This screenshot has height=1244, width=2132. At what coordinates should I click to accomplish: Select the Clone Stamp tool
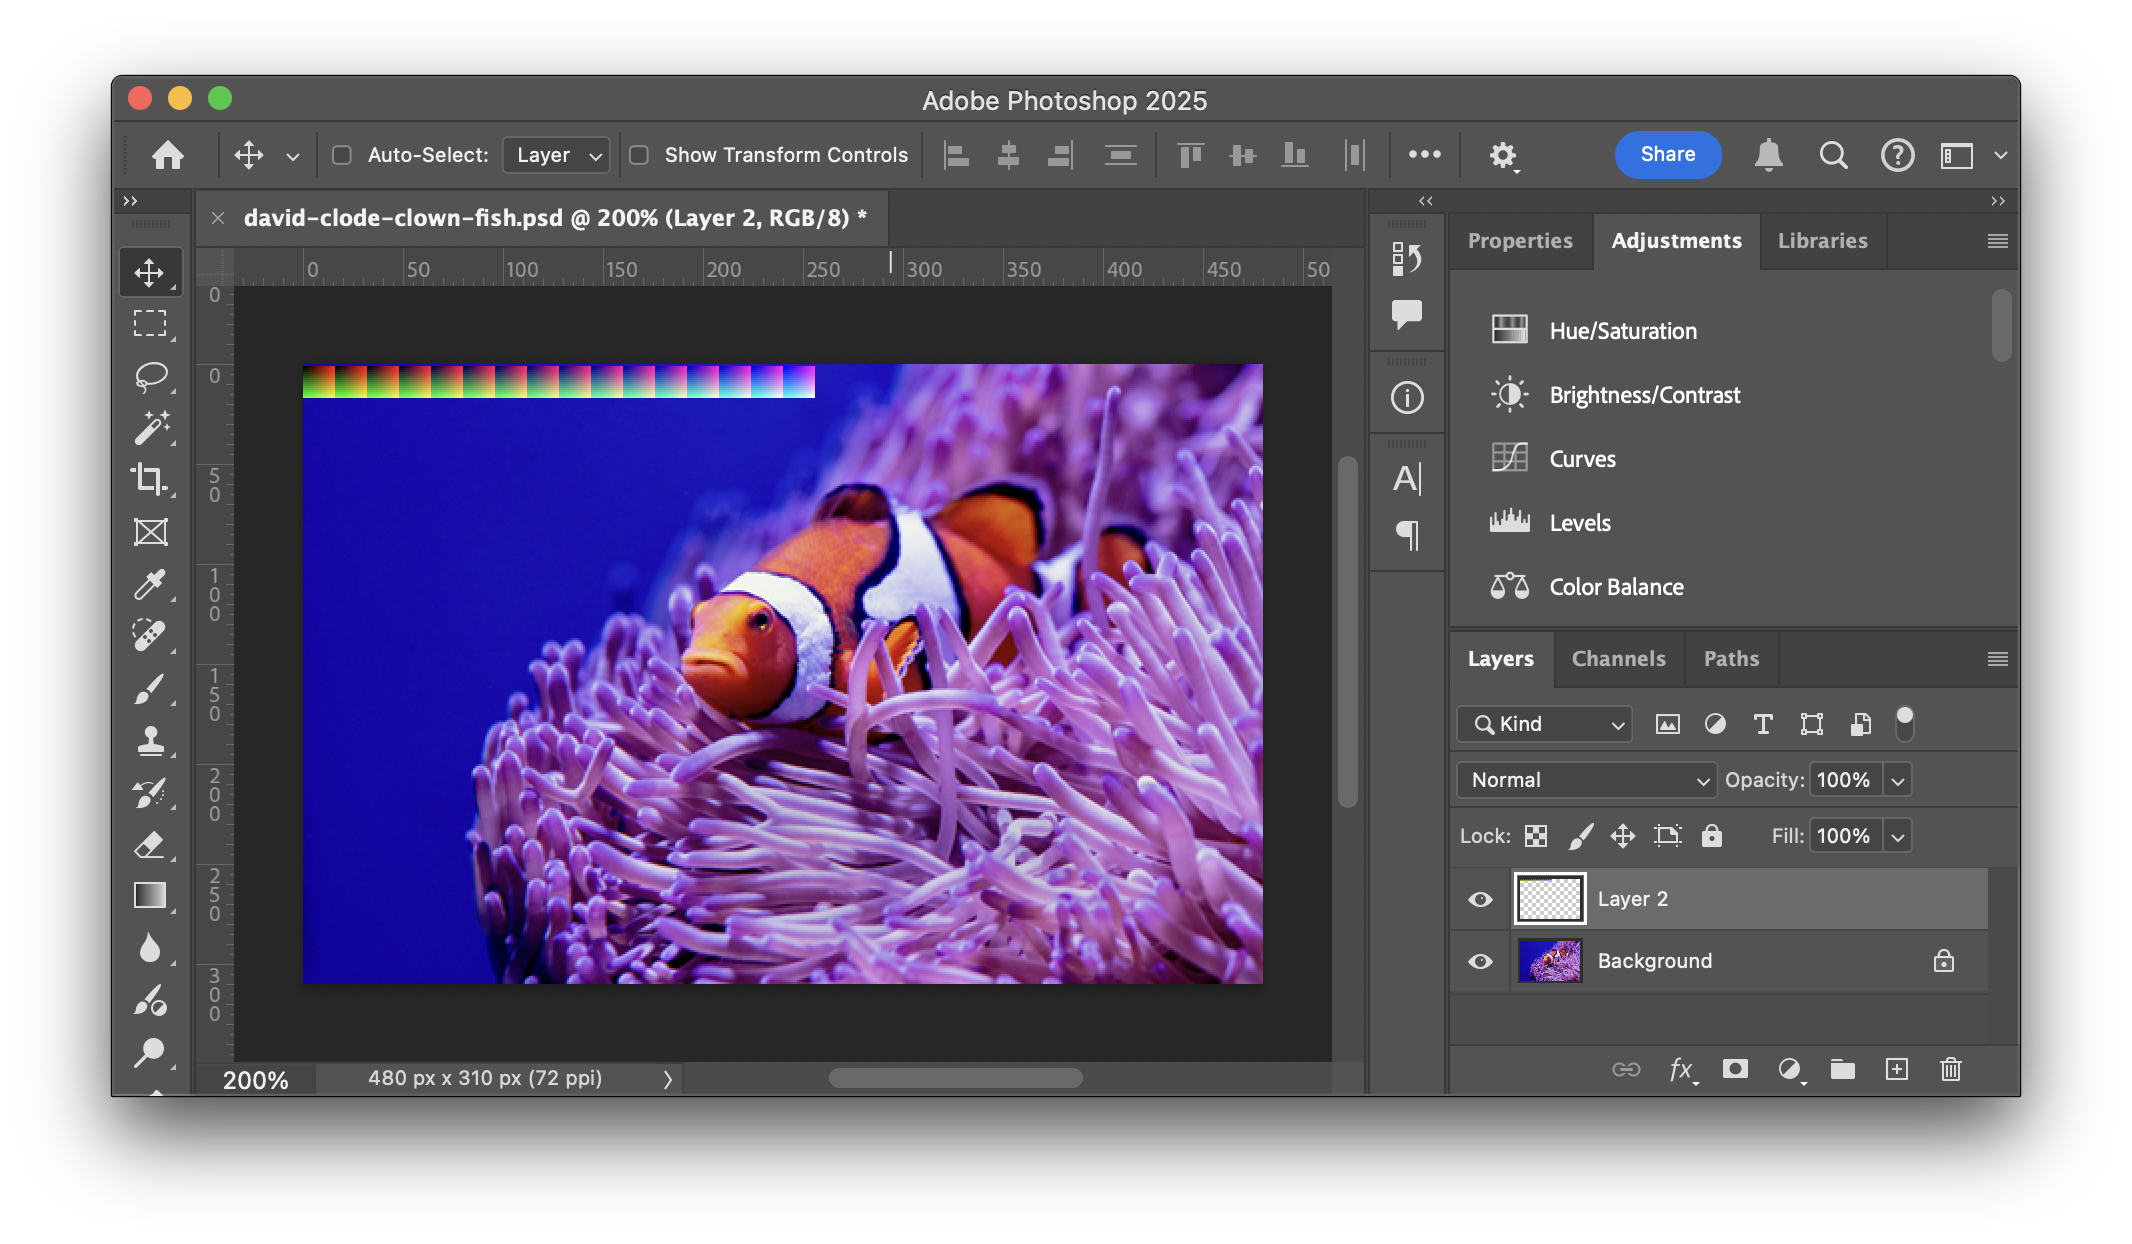(150, 741)
